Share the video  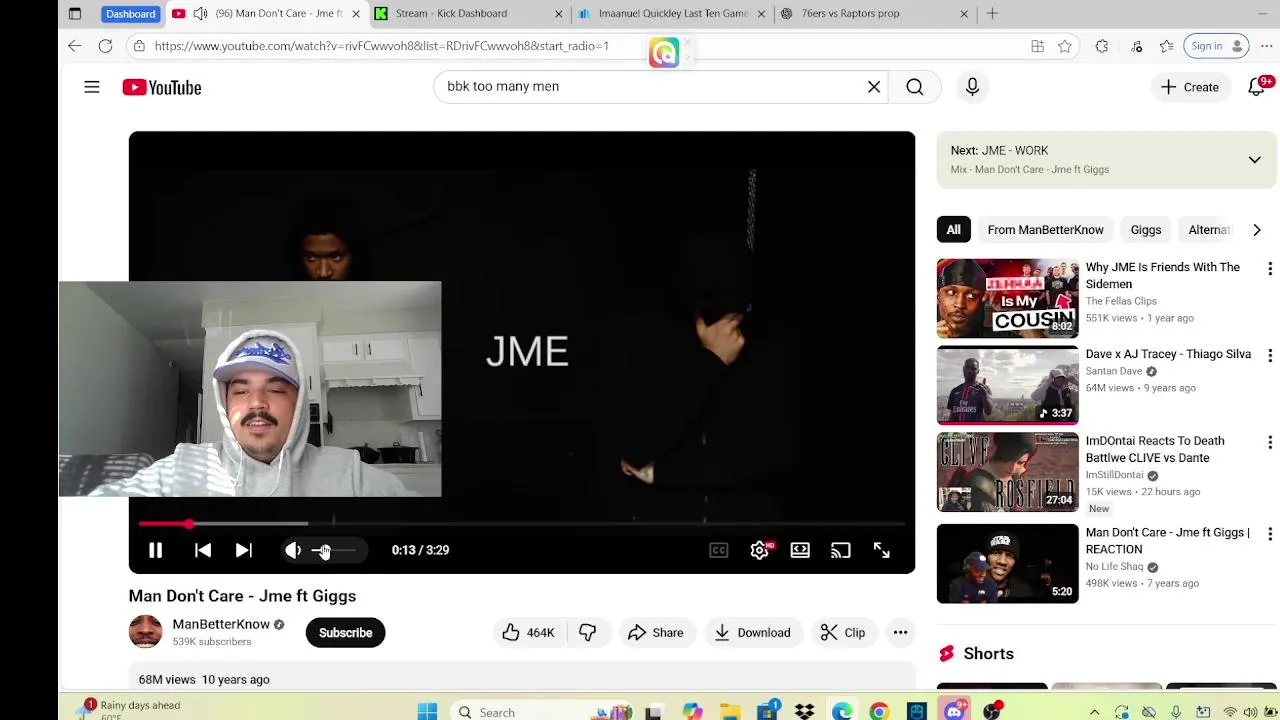tap(655, 632)
